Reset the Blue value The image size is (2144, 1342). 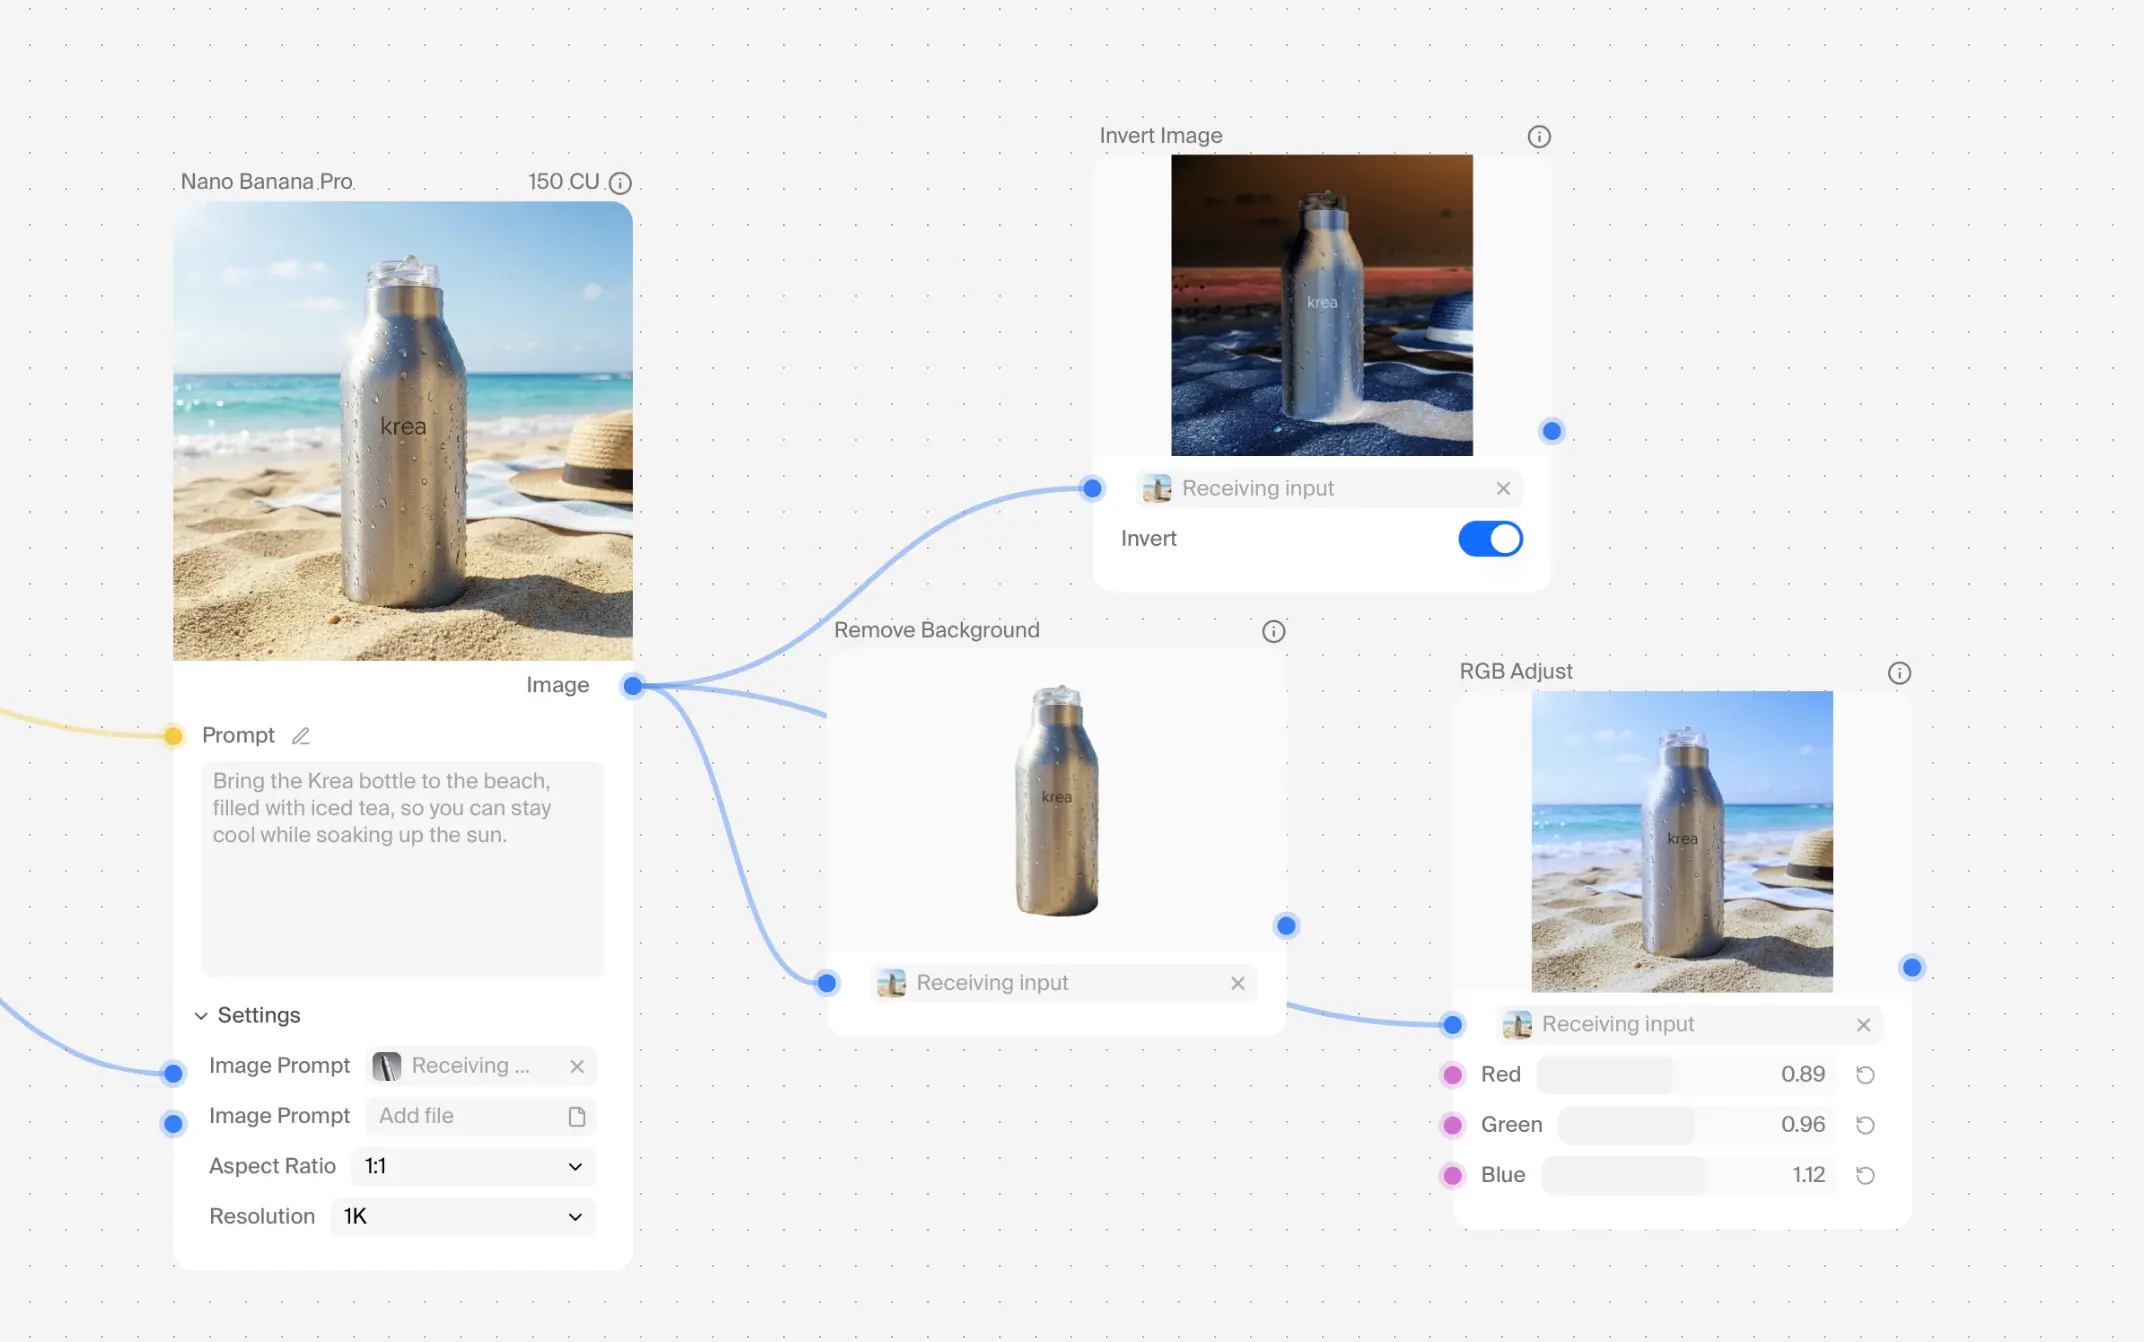coord(1865,1175)
